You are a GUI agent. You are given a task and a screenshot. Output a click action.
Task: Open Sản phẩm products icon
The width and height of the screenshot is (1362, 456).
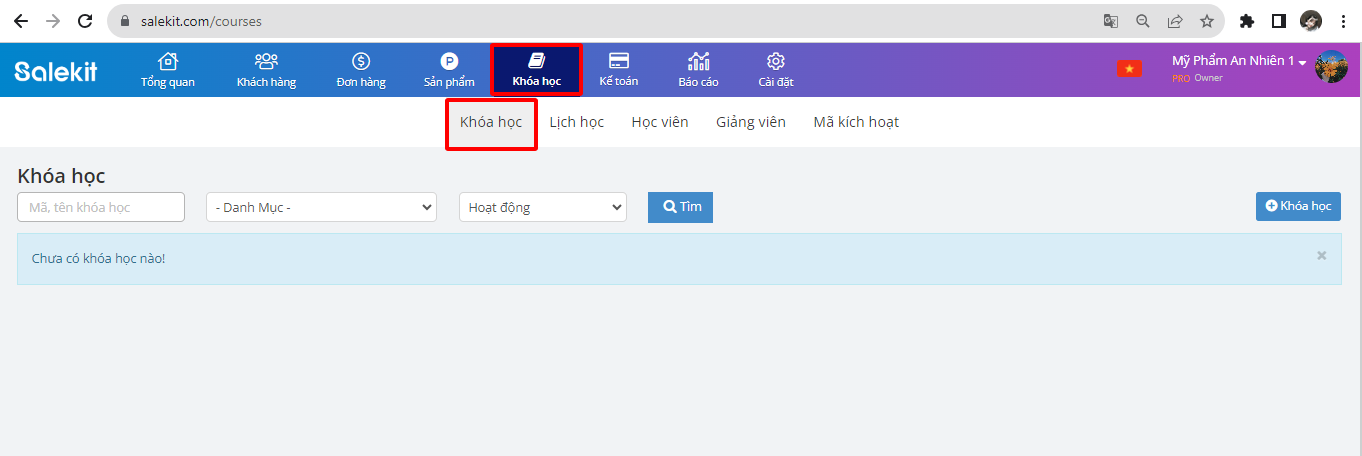coord(449,62)
